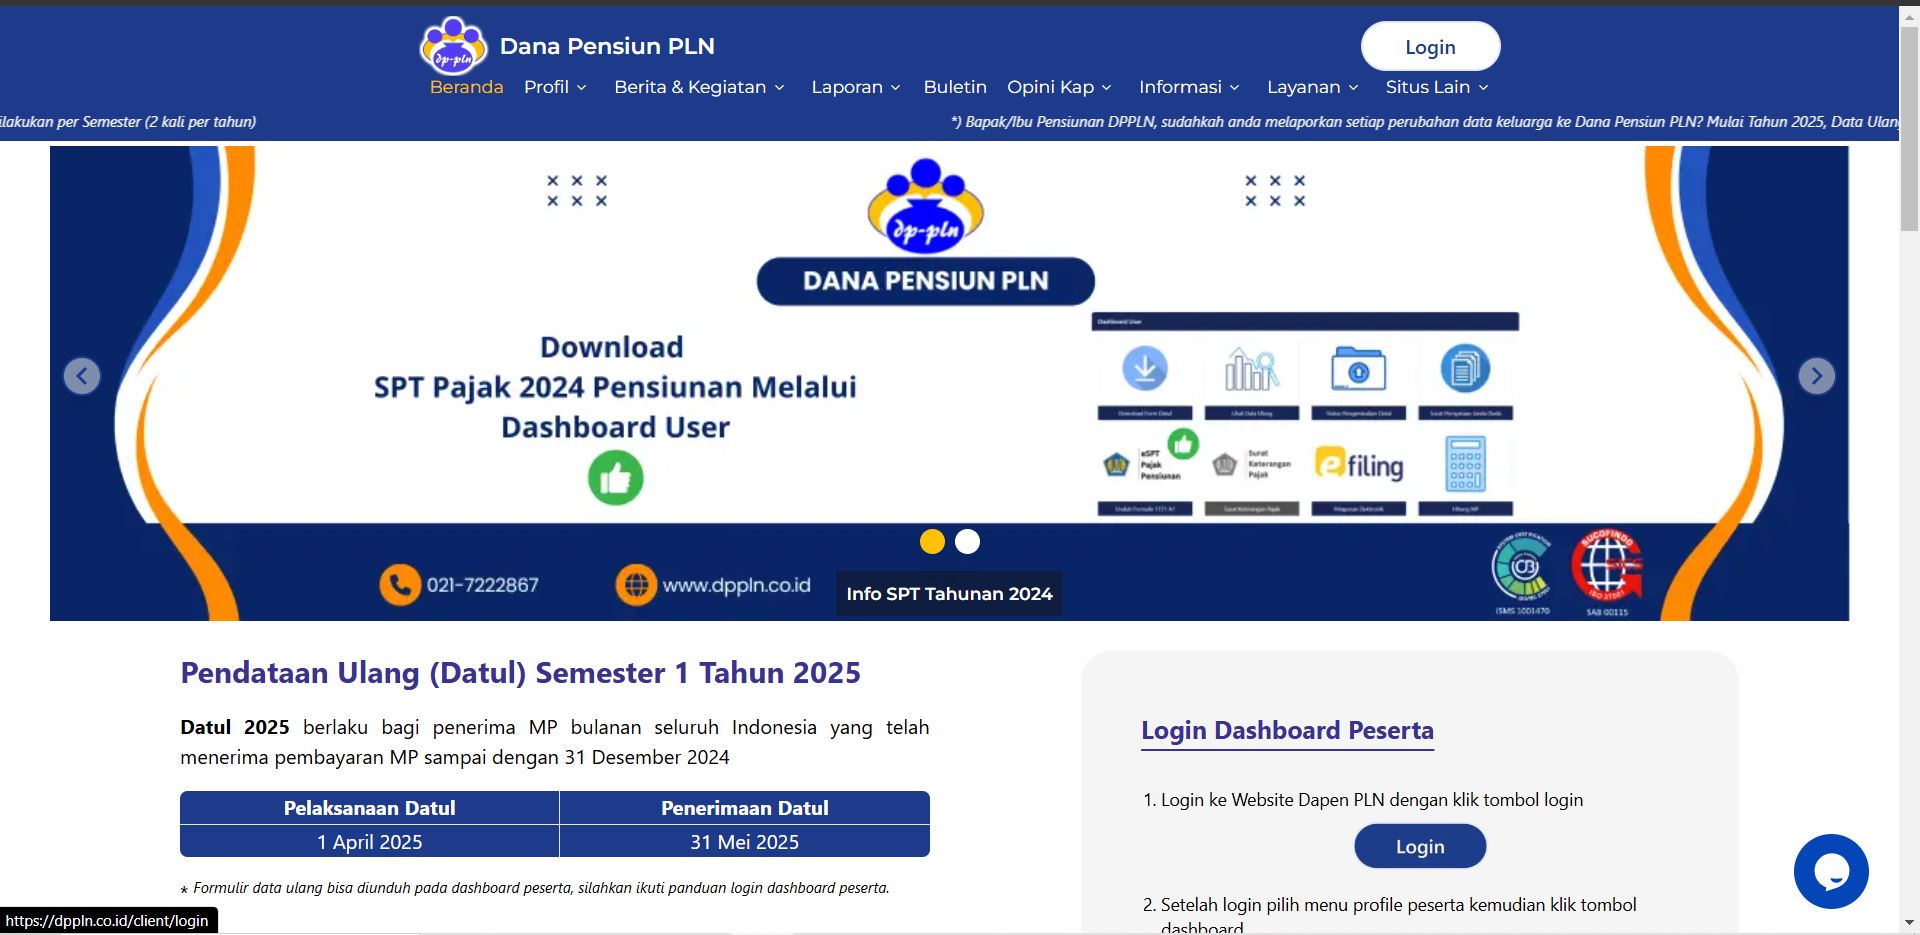Image resolution: width=1920 pixels, height=935 pixels.
Task: Click the vertical page scrollbar thumb
Action: 1909,127
